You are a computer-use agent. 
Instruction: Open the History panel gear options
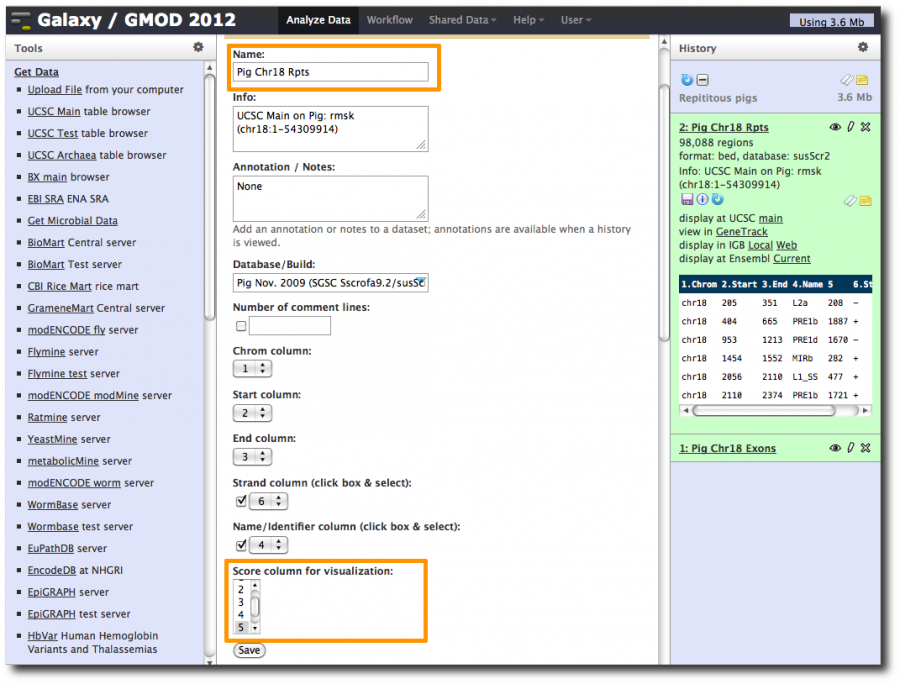(863, 47)
